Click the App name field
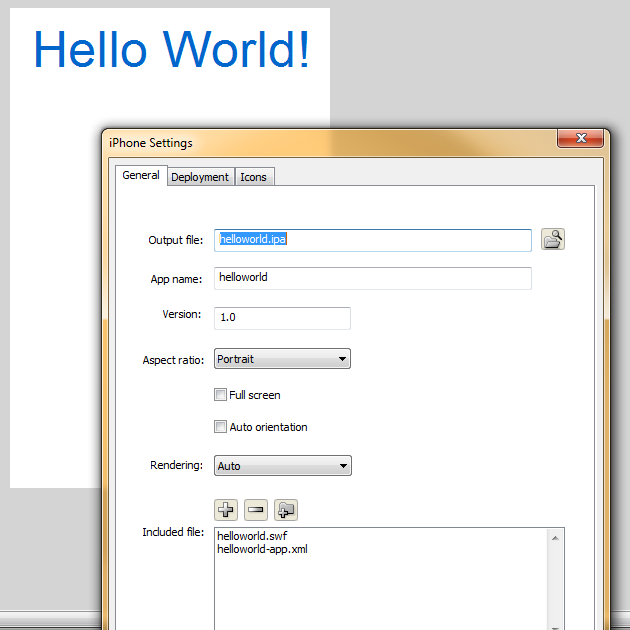630x630 pixels. 372,278
